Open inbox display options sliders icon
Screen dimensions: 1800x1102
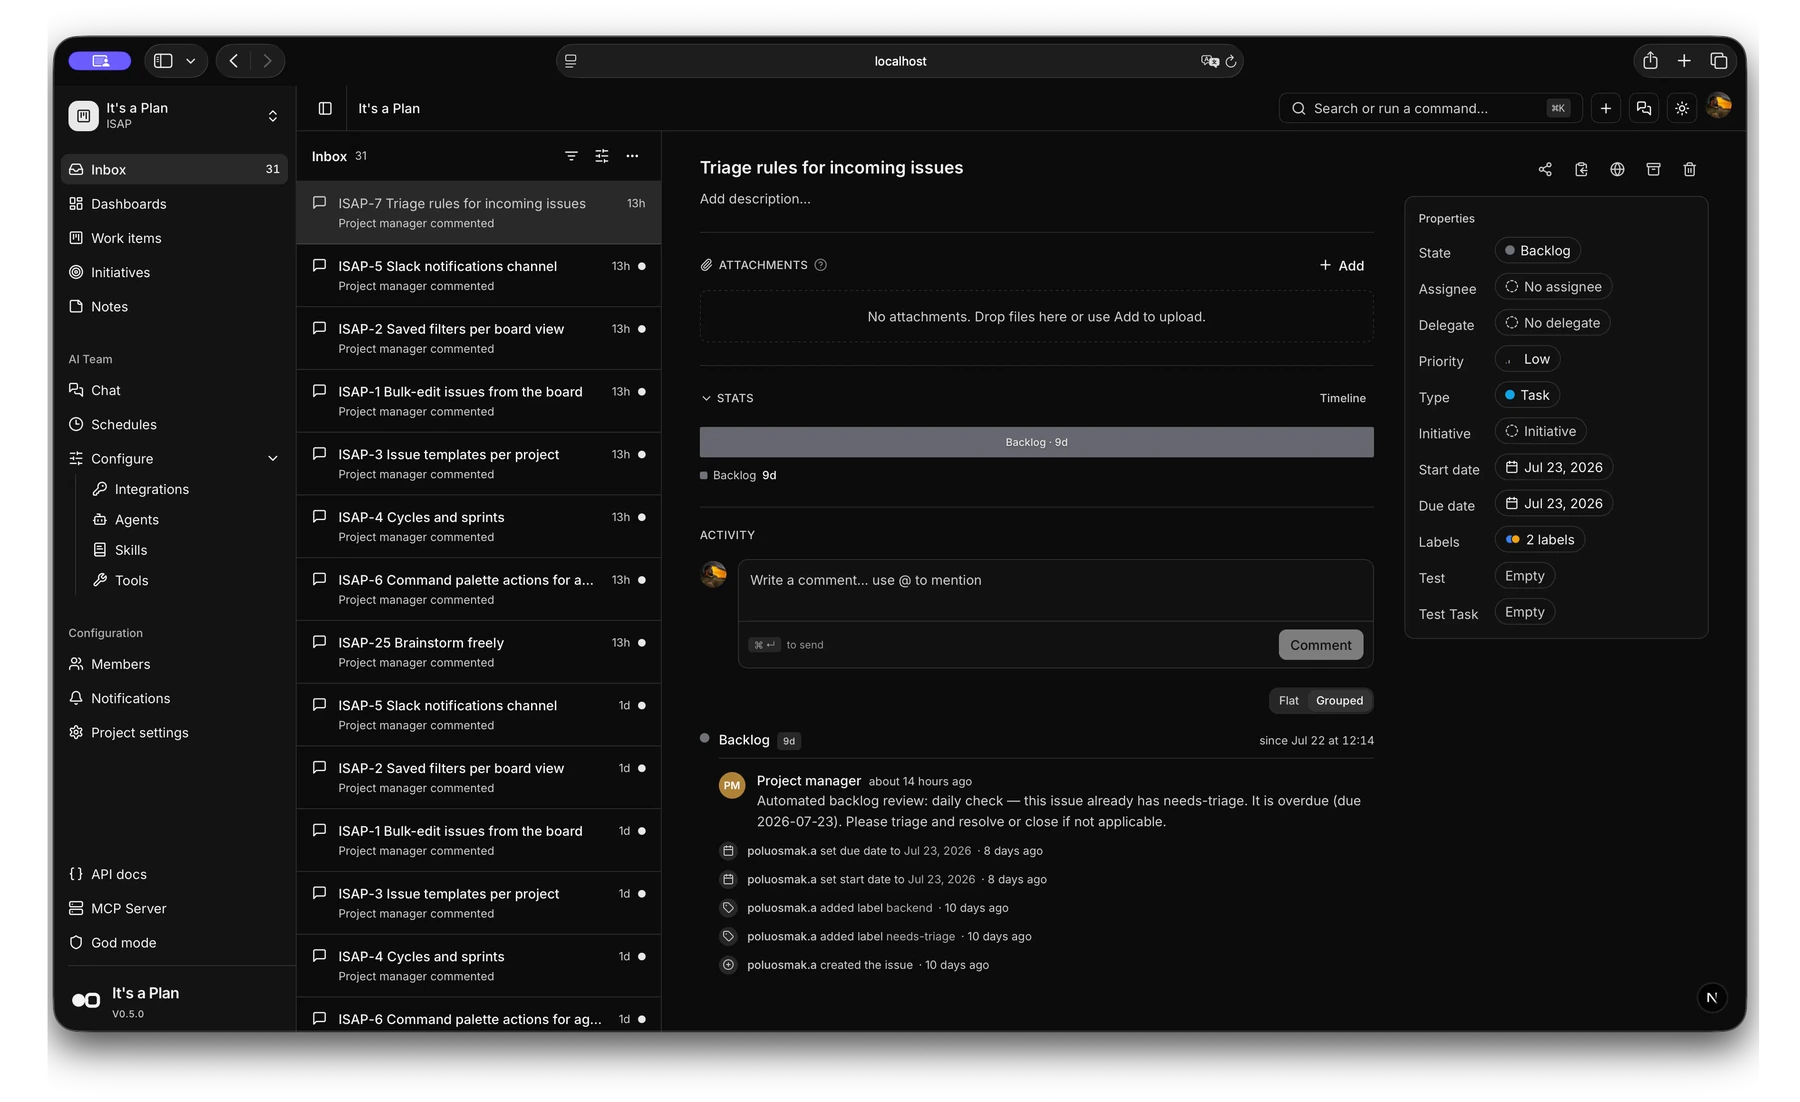(x=602, y=156)
